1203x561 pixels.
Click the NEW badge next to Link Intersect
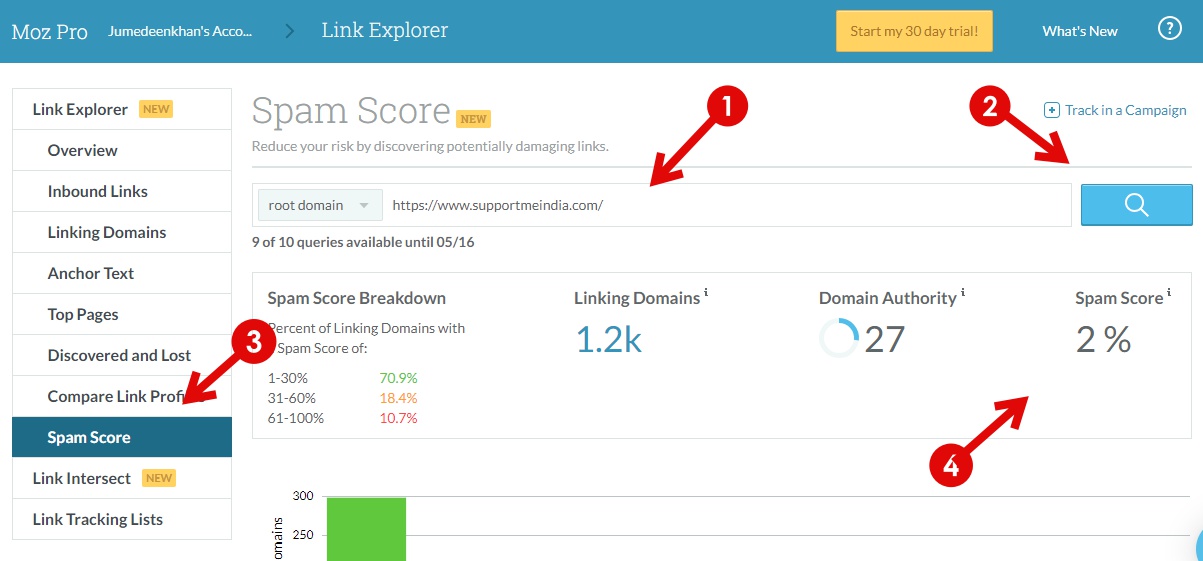point(159,478)
